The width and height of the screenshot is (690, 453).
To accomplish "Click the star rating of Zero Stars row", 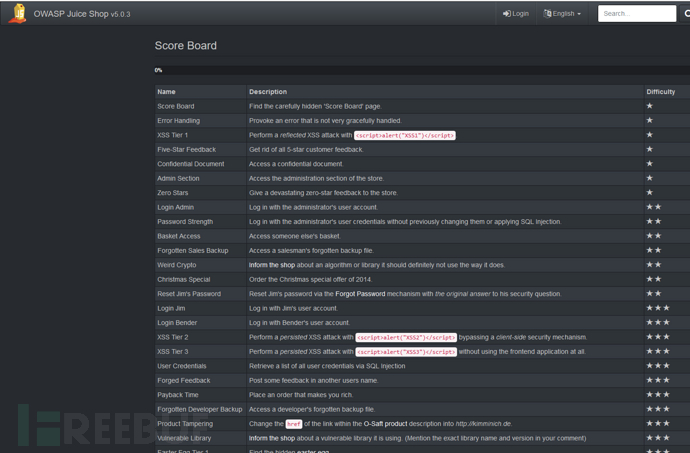I will point(650,192).
